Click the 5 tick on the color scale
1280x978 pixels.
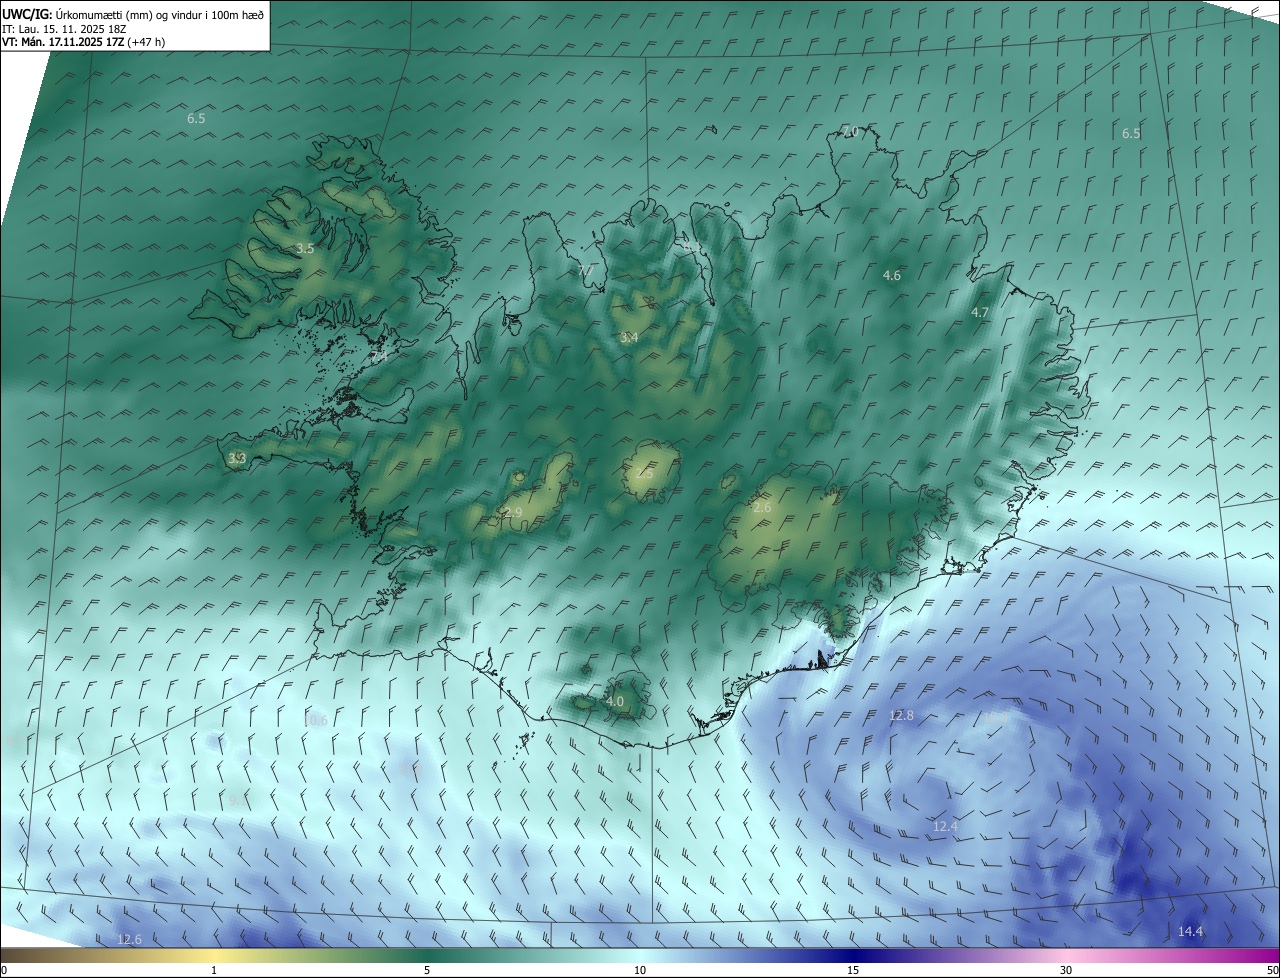tap(427, 970)
